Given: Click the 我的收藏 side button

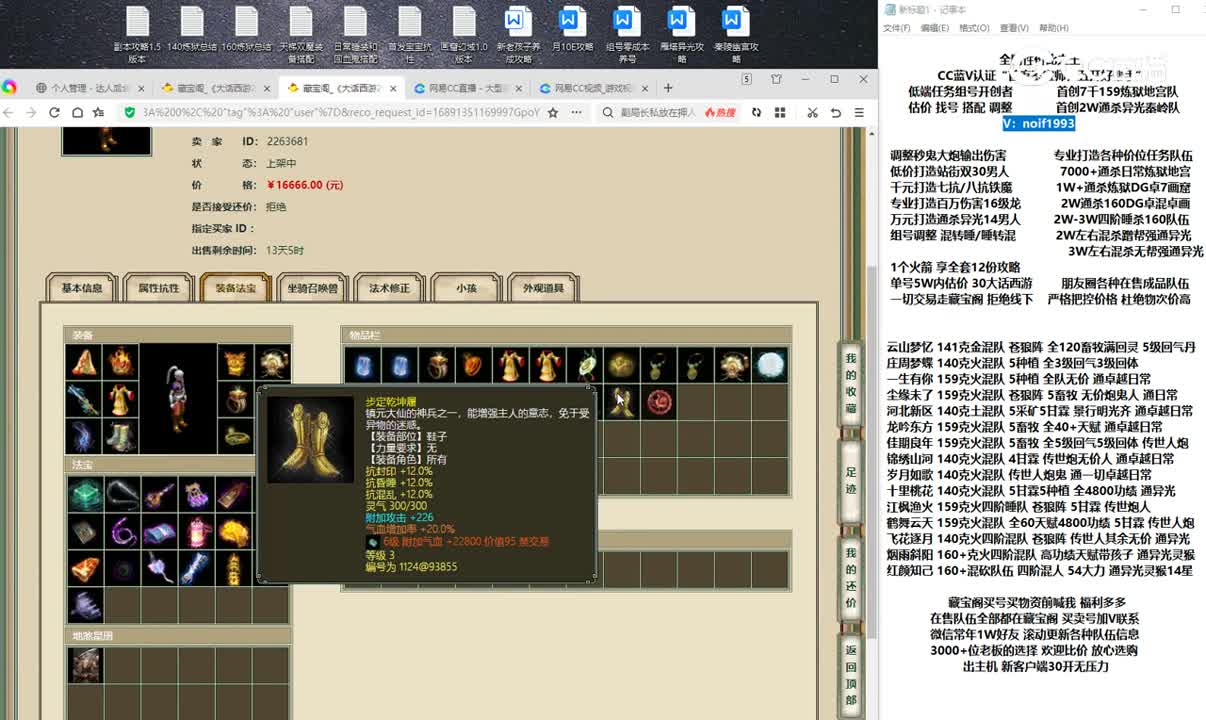Looking at the screenshot, I should [x=851, y=382].
